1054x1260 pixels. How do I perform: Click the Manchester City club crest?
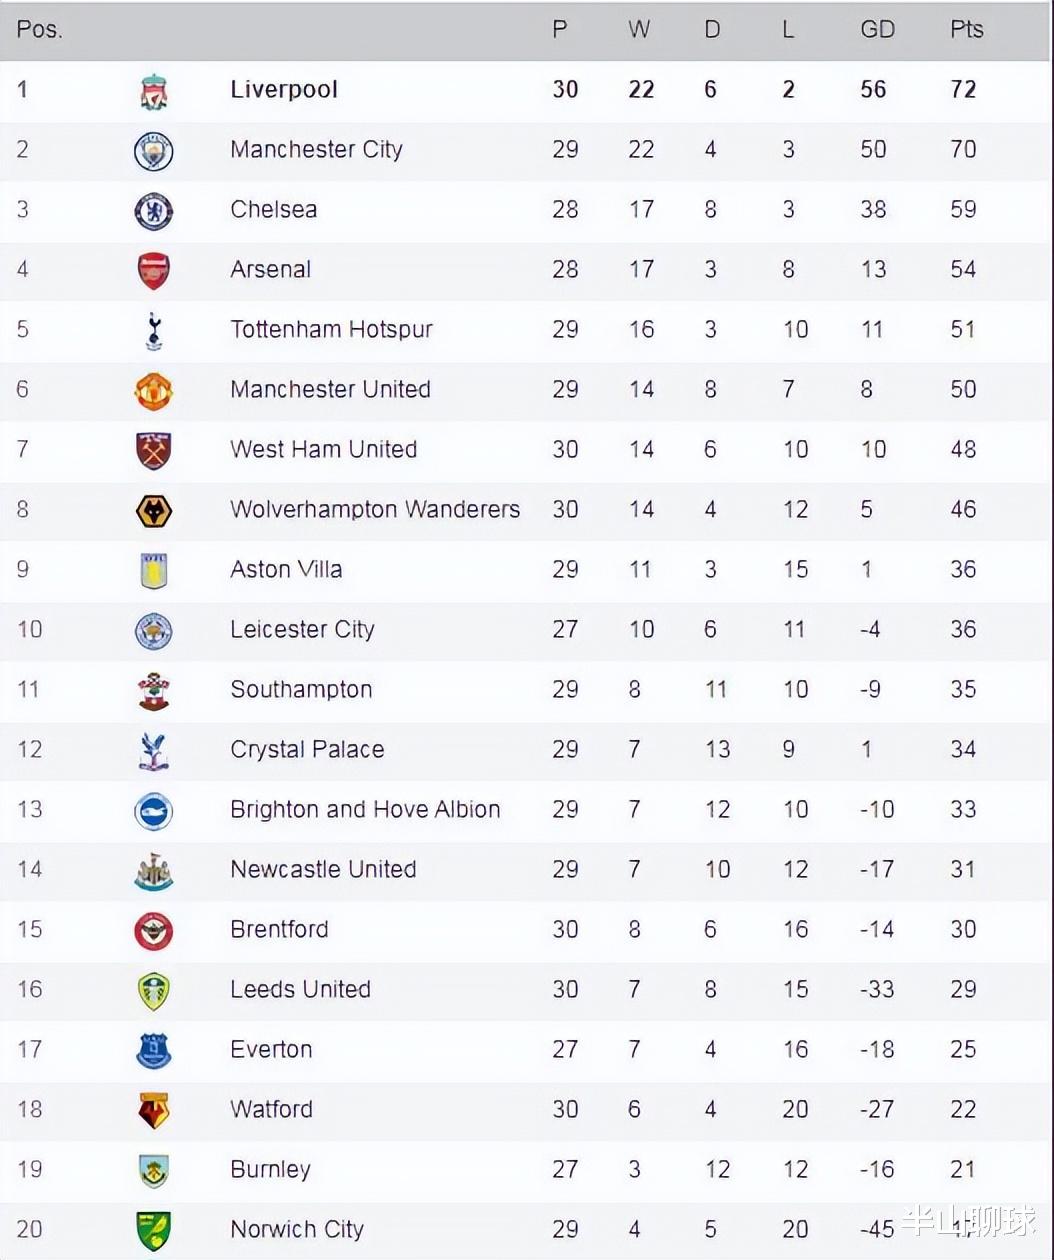coord(154,151)
